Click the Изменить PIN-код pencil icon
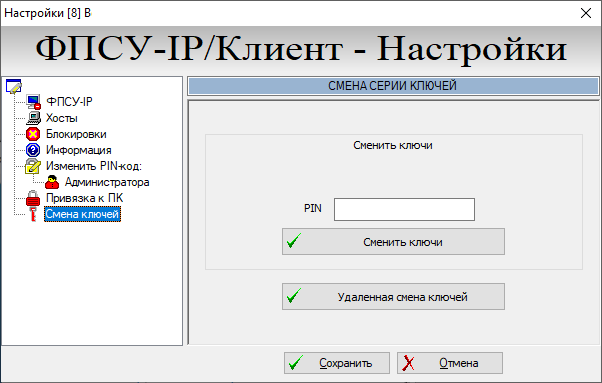602x383 pixels. pyautogui.click(x=33, y=166)
